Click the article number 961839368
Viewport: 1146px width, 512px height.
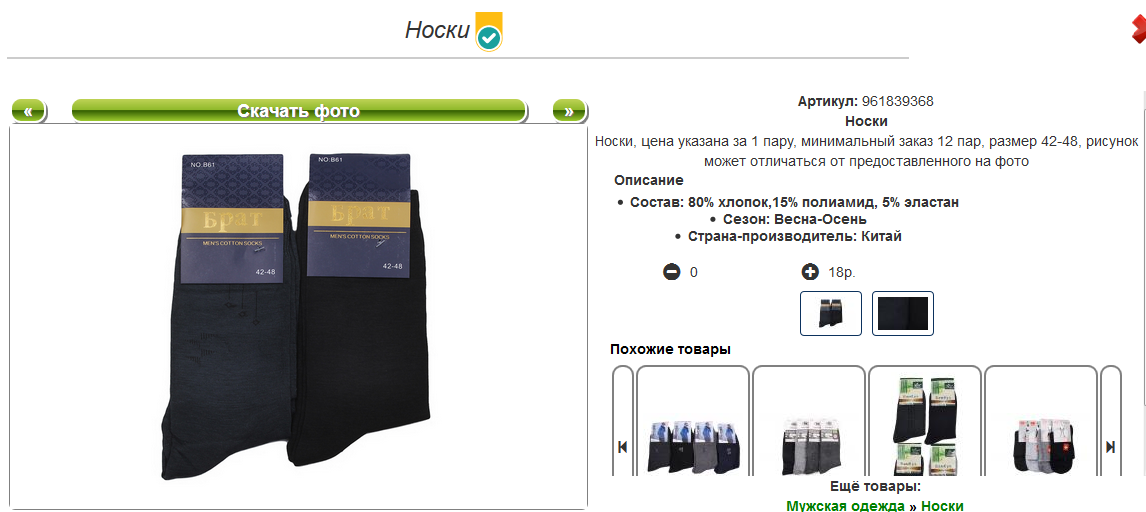click(x=898, y=102)
